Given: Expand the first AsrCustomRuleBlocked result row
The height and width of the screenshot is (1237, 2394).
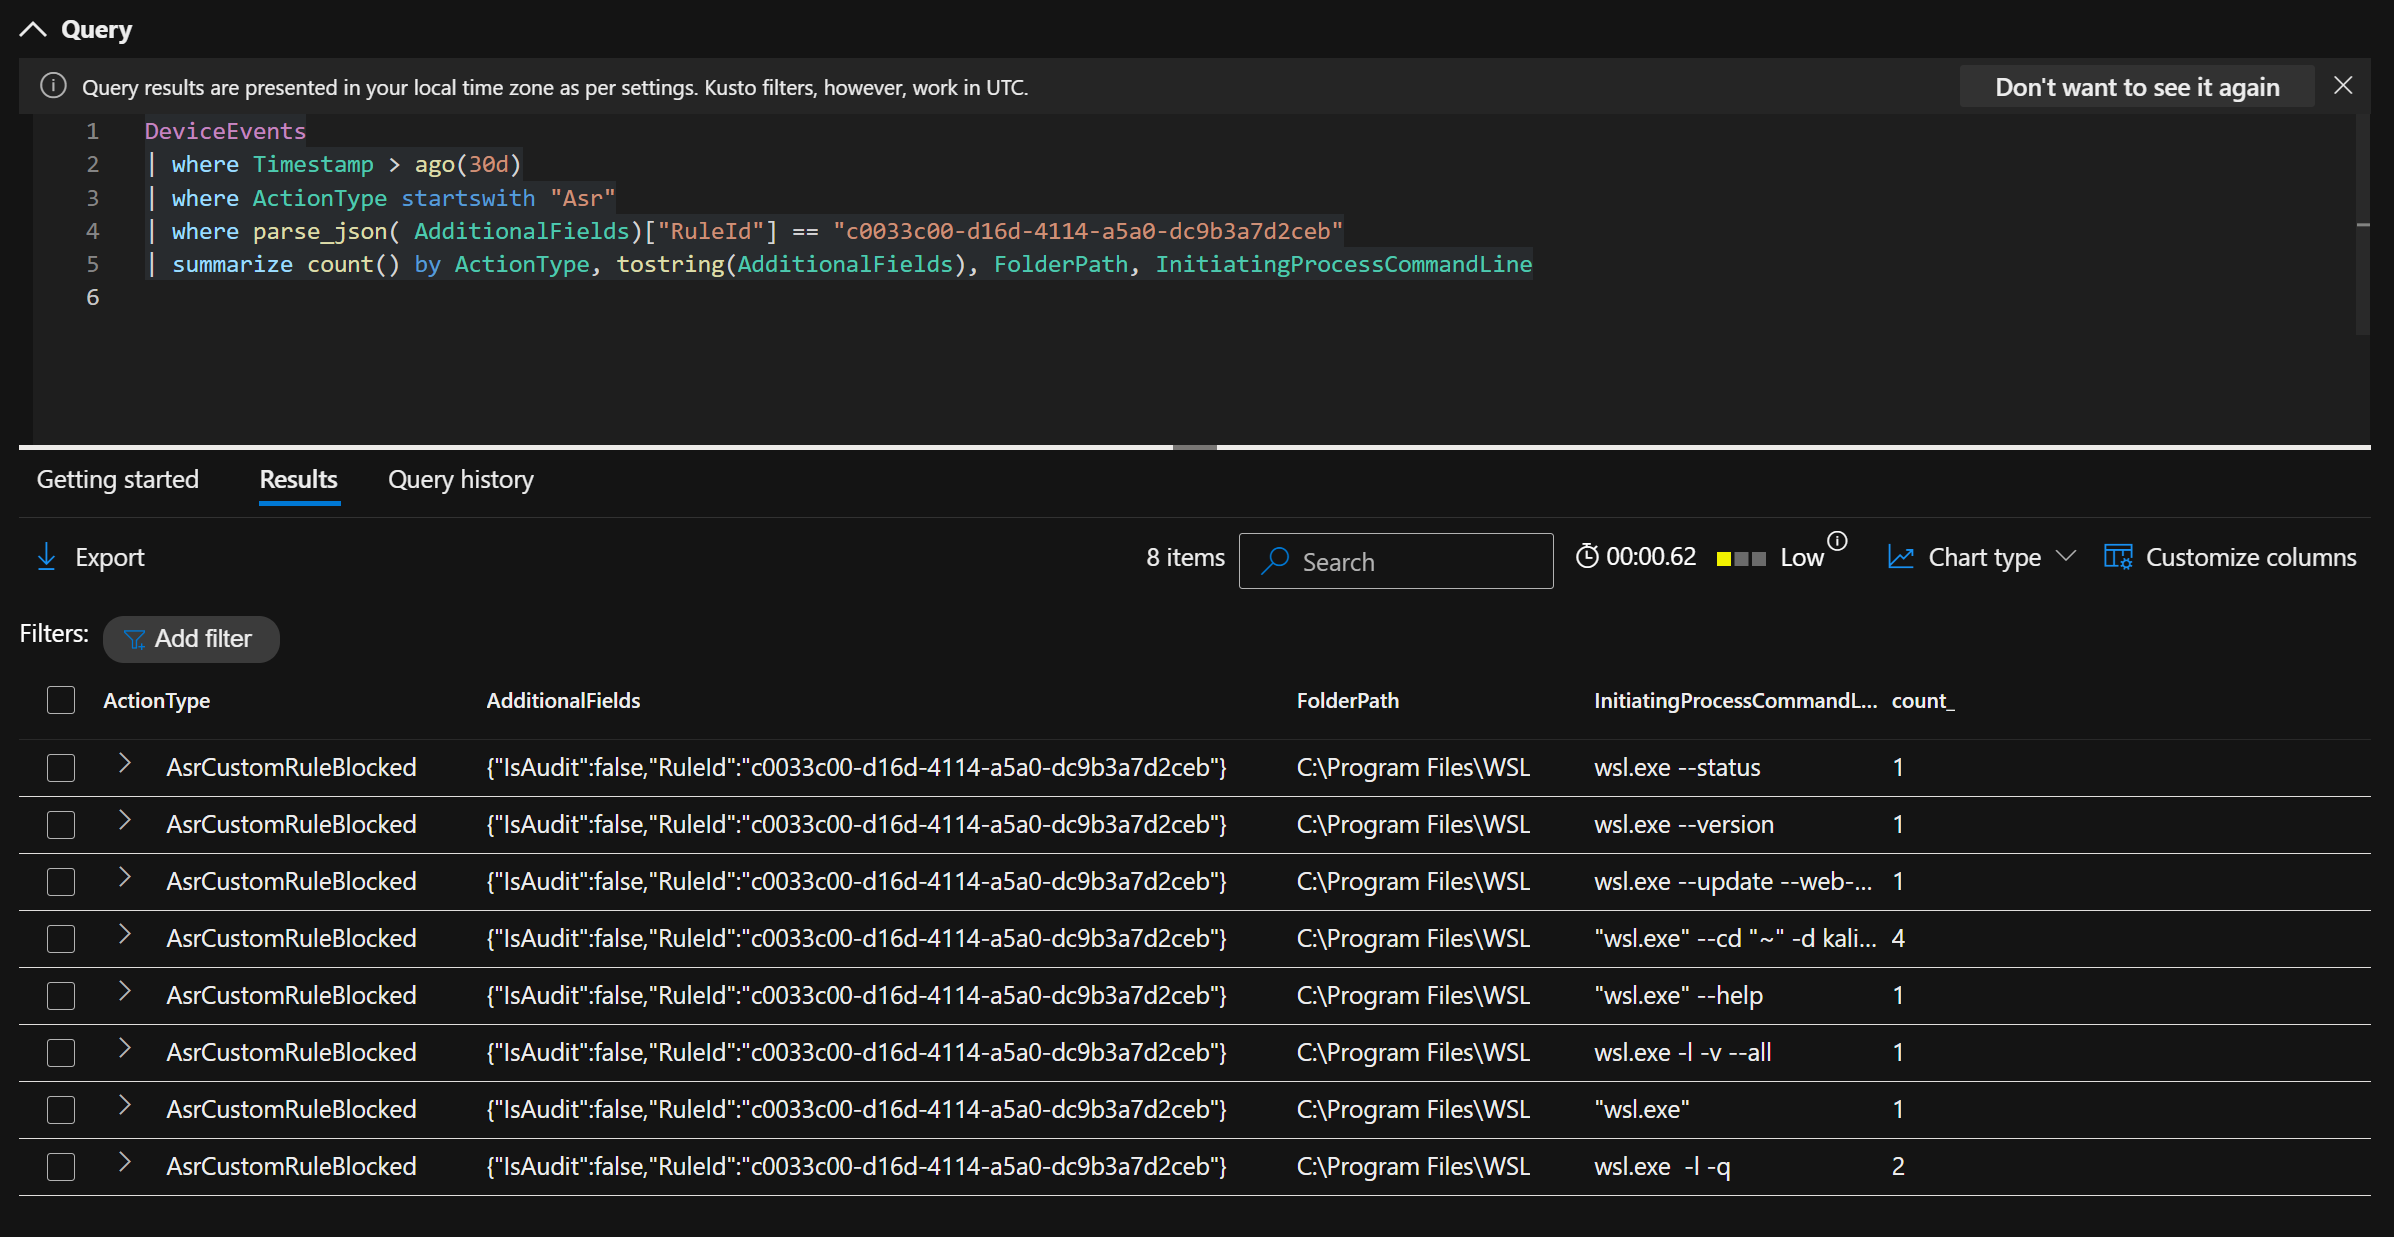Looking at the screenshot, I should pyautogui.click(x=124, y=765).
